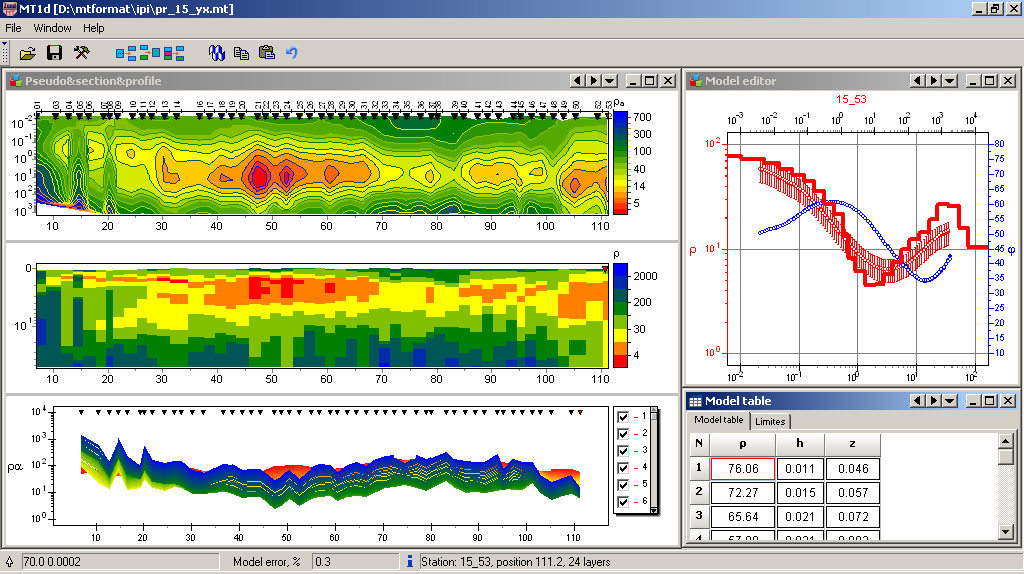Click the waveform curves toolbar icon
The height and width of the screenshot is (574, 1024).
[x=216, y=52]
